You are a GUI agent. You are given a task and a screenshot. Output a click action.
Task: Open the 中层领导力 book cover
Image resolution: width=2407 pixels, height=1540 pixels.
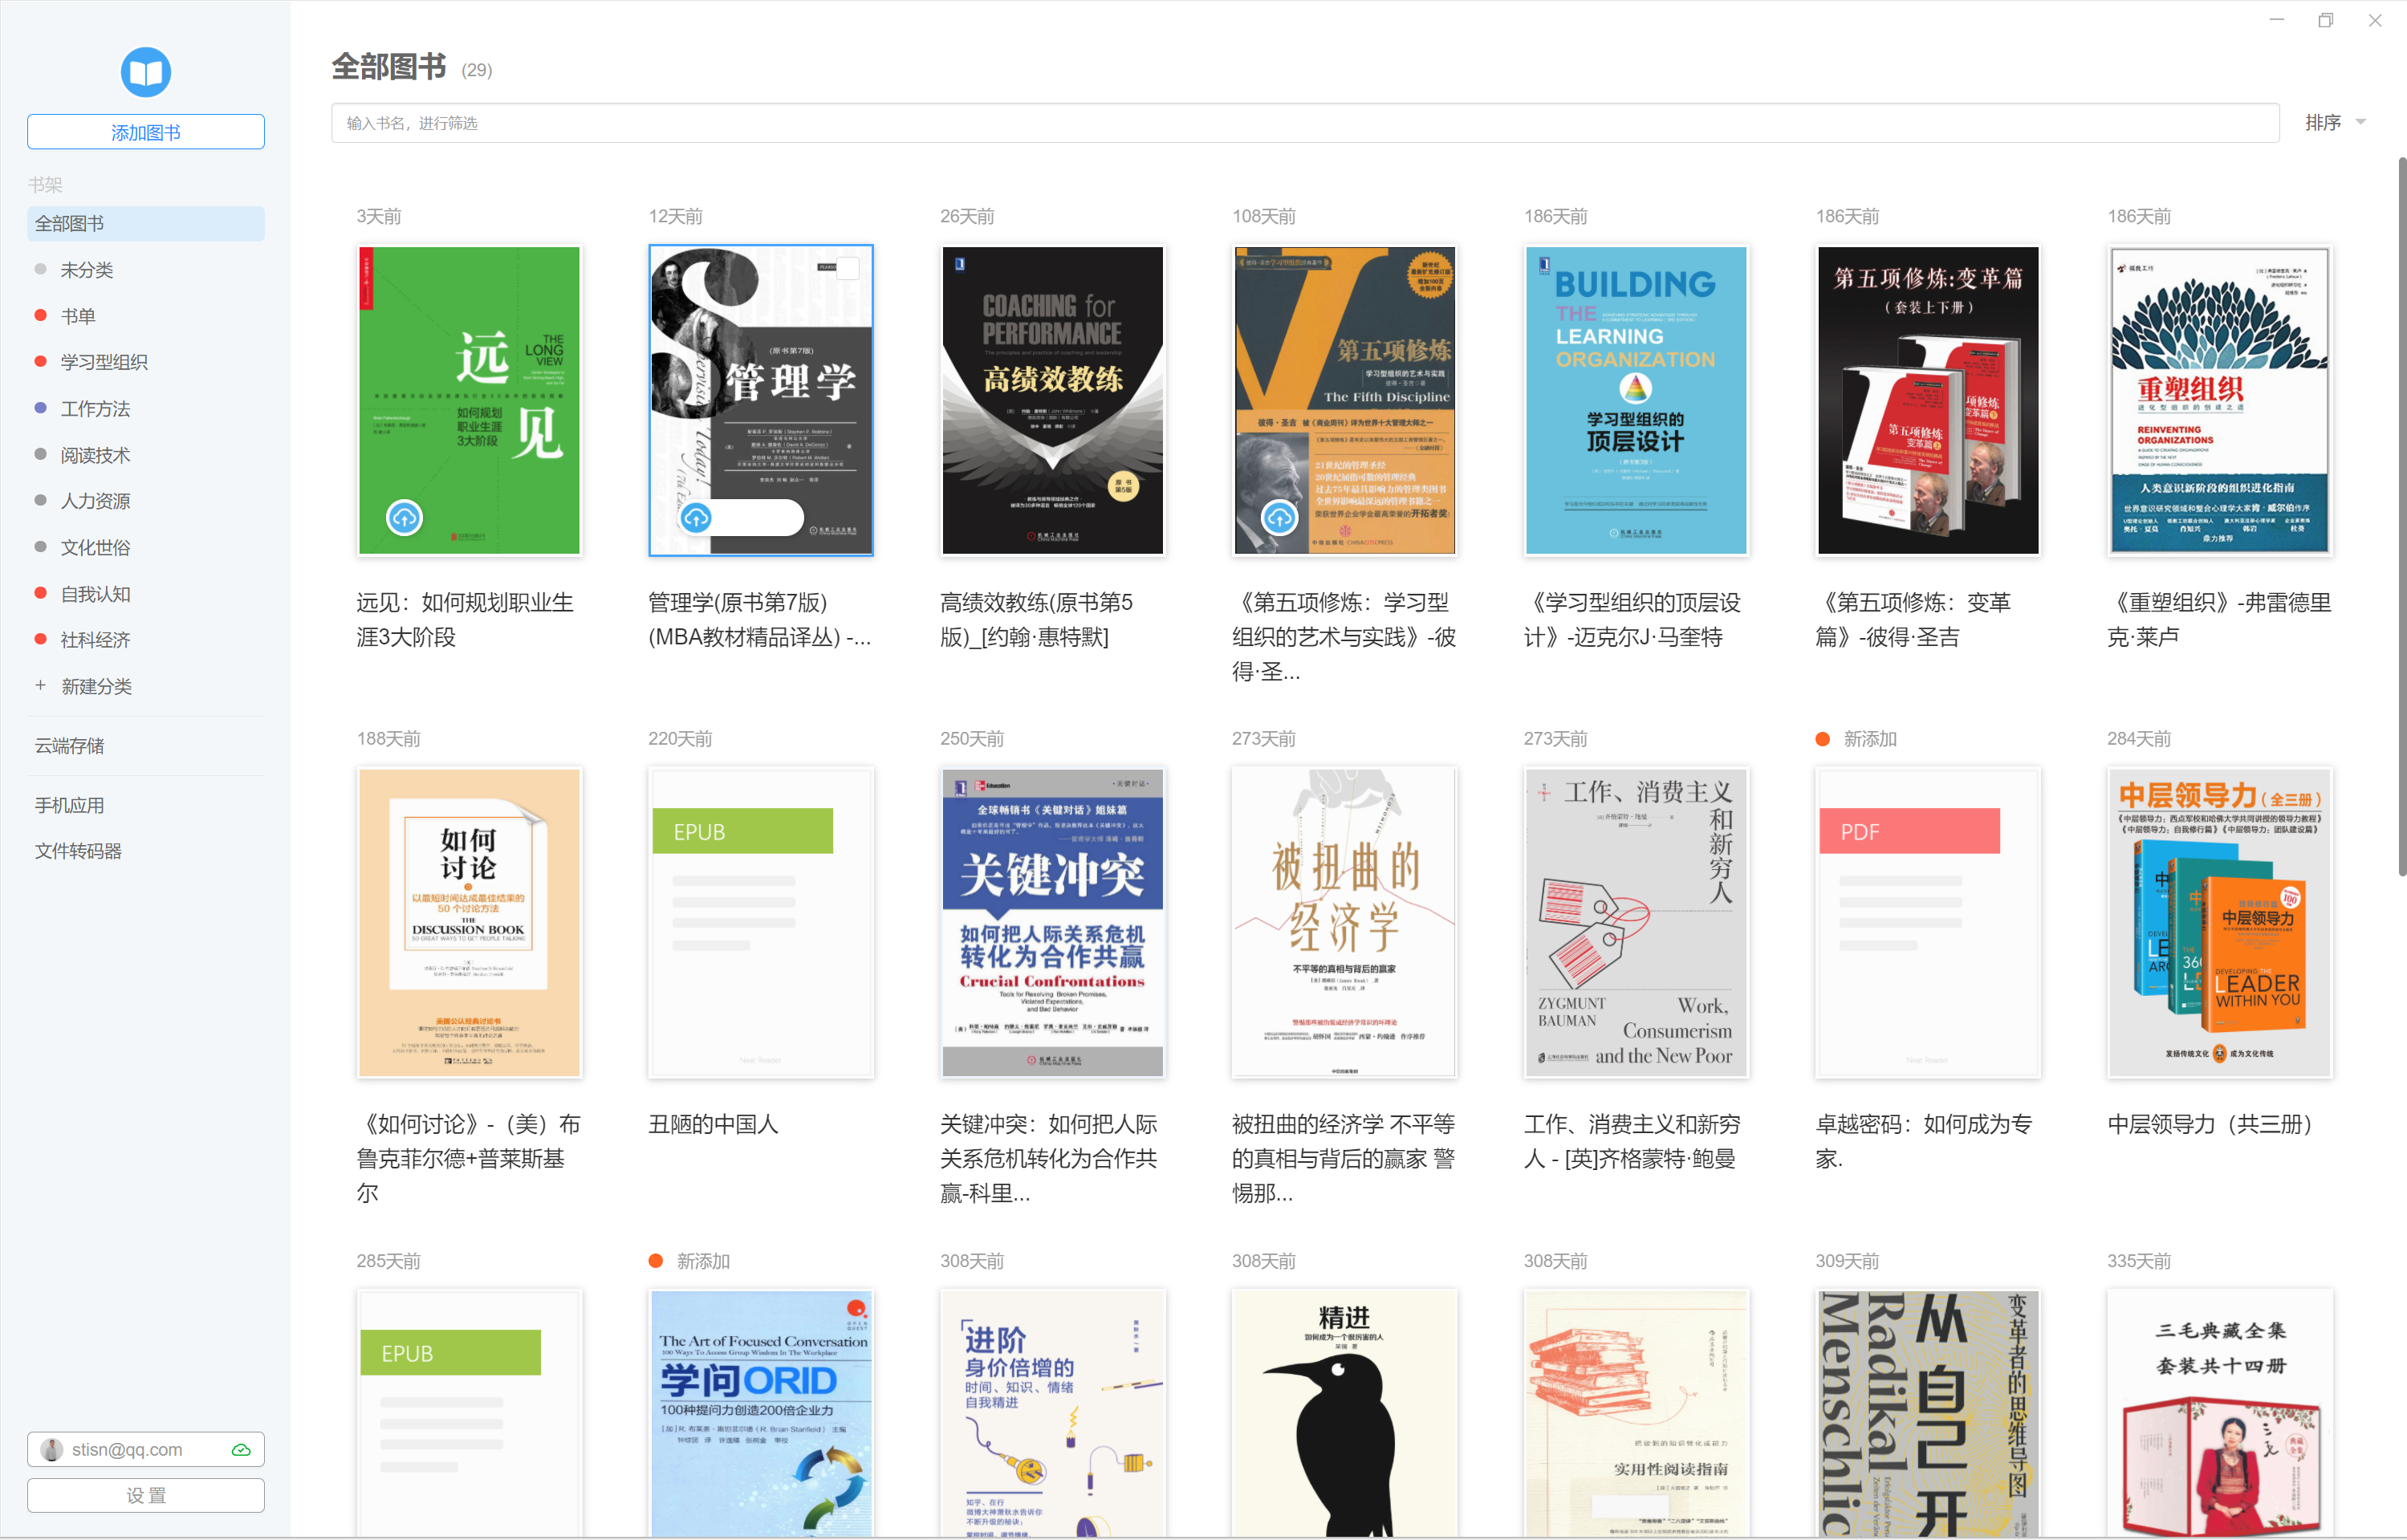click(2220, 922)
